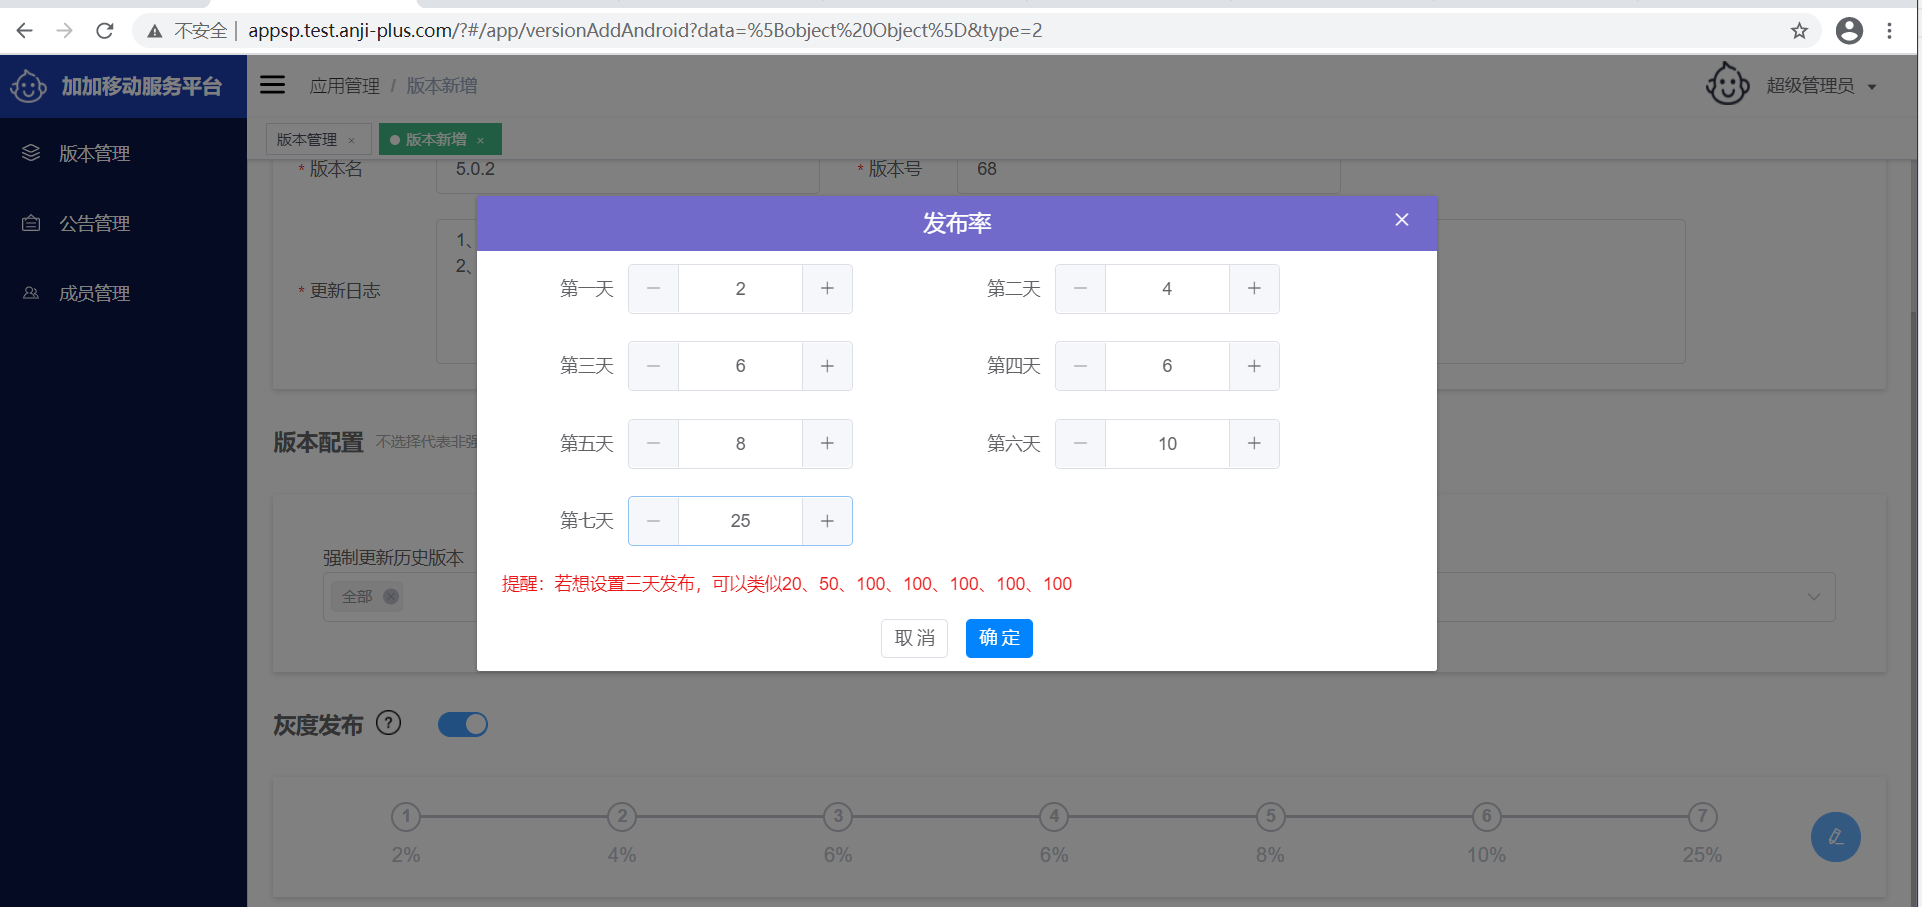Collapse sidebar with hamburger menu icon
This screenshot has width=1922, height=907.
pos(272,85)
